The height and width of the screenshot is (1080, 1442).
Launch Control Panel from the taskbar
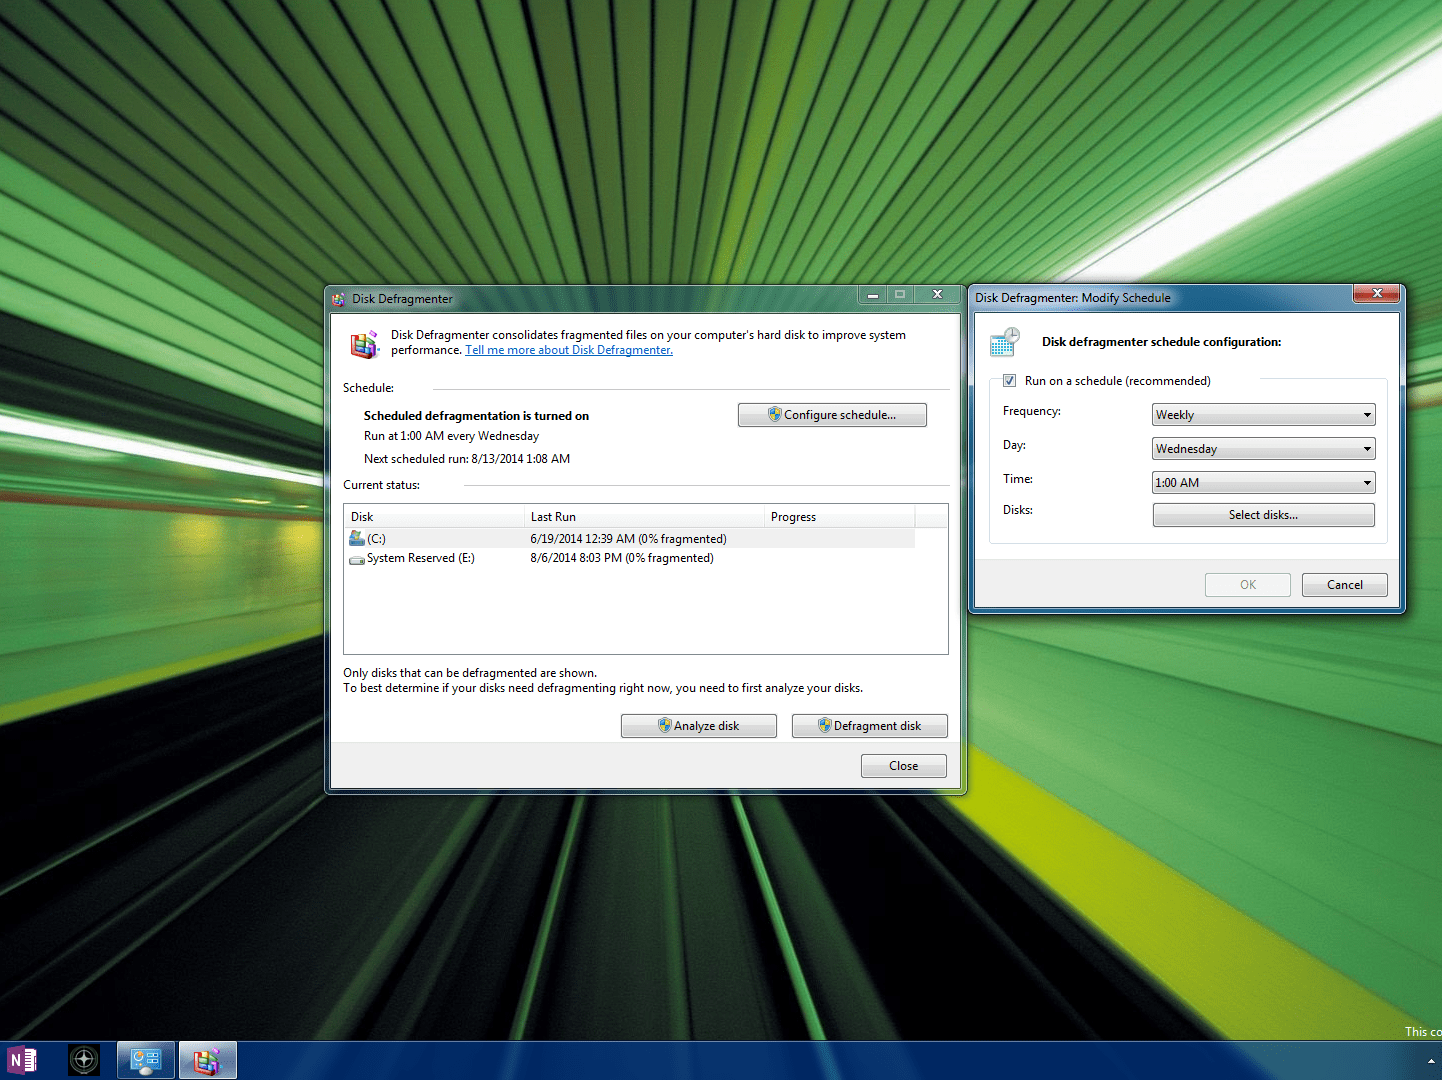(x=145, y=1059)
